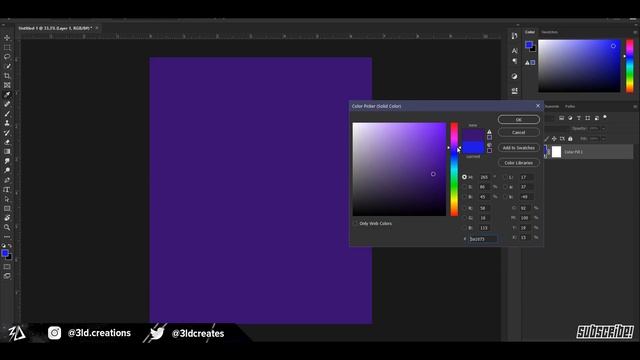Select the Dodge tool
The width and height of the screenshot is (640, 360).
[7, 171]
